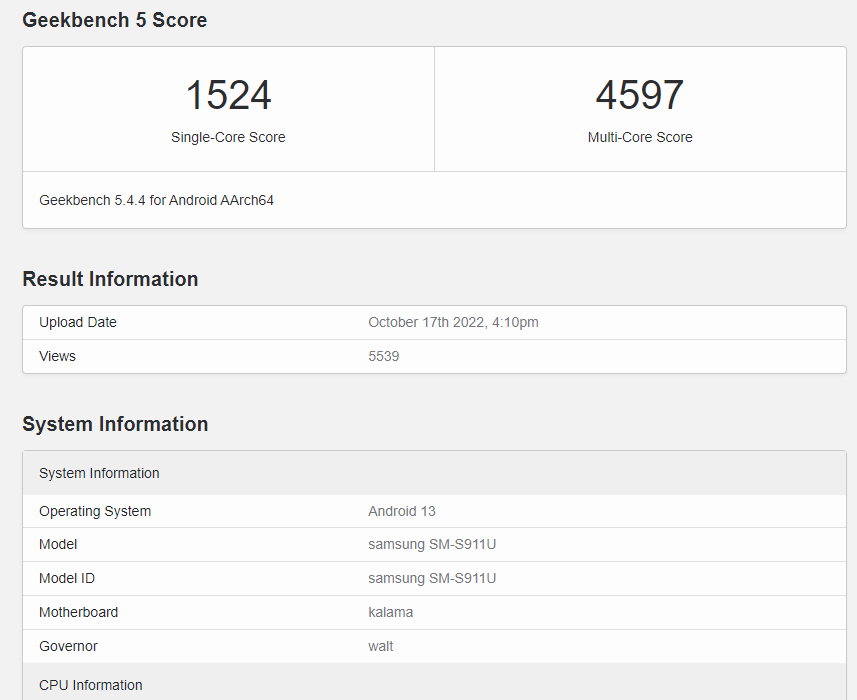Screen dimensions: 857x700
Task: Click the System Information table header row
Action: coord(99,473)
